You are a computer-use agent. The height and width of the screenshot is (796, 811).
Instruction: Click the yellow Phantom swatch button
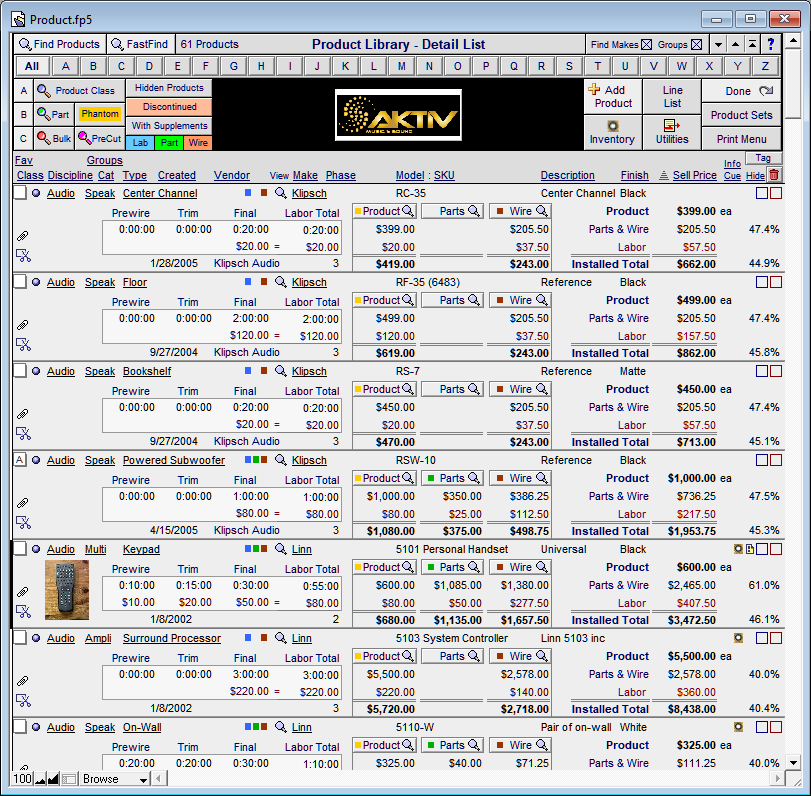coord(100,114)
